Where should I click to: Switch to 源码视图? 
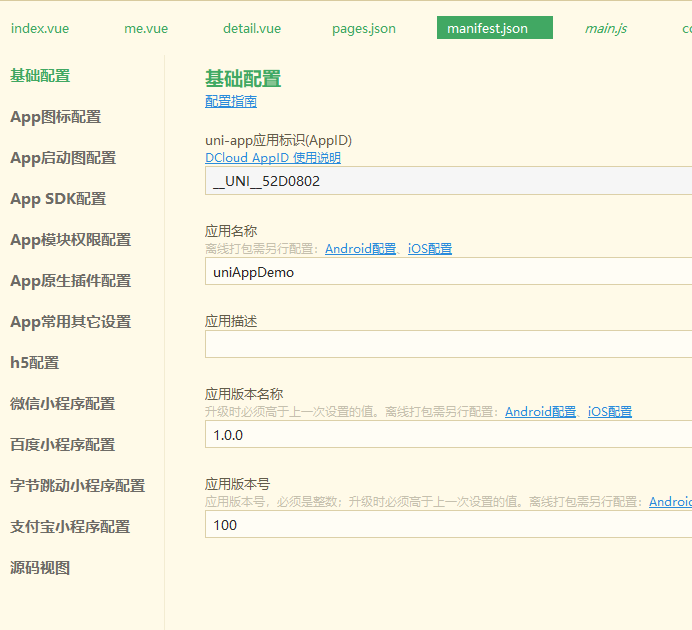click(40, 568)
